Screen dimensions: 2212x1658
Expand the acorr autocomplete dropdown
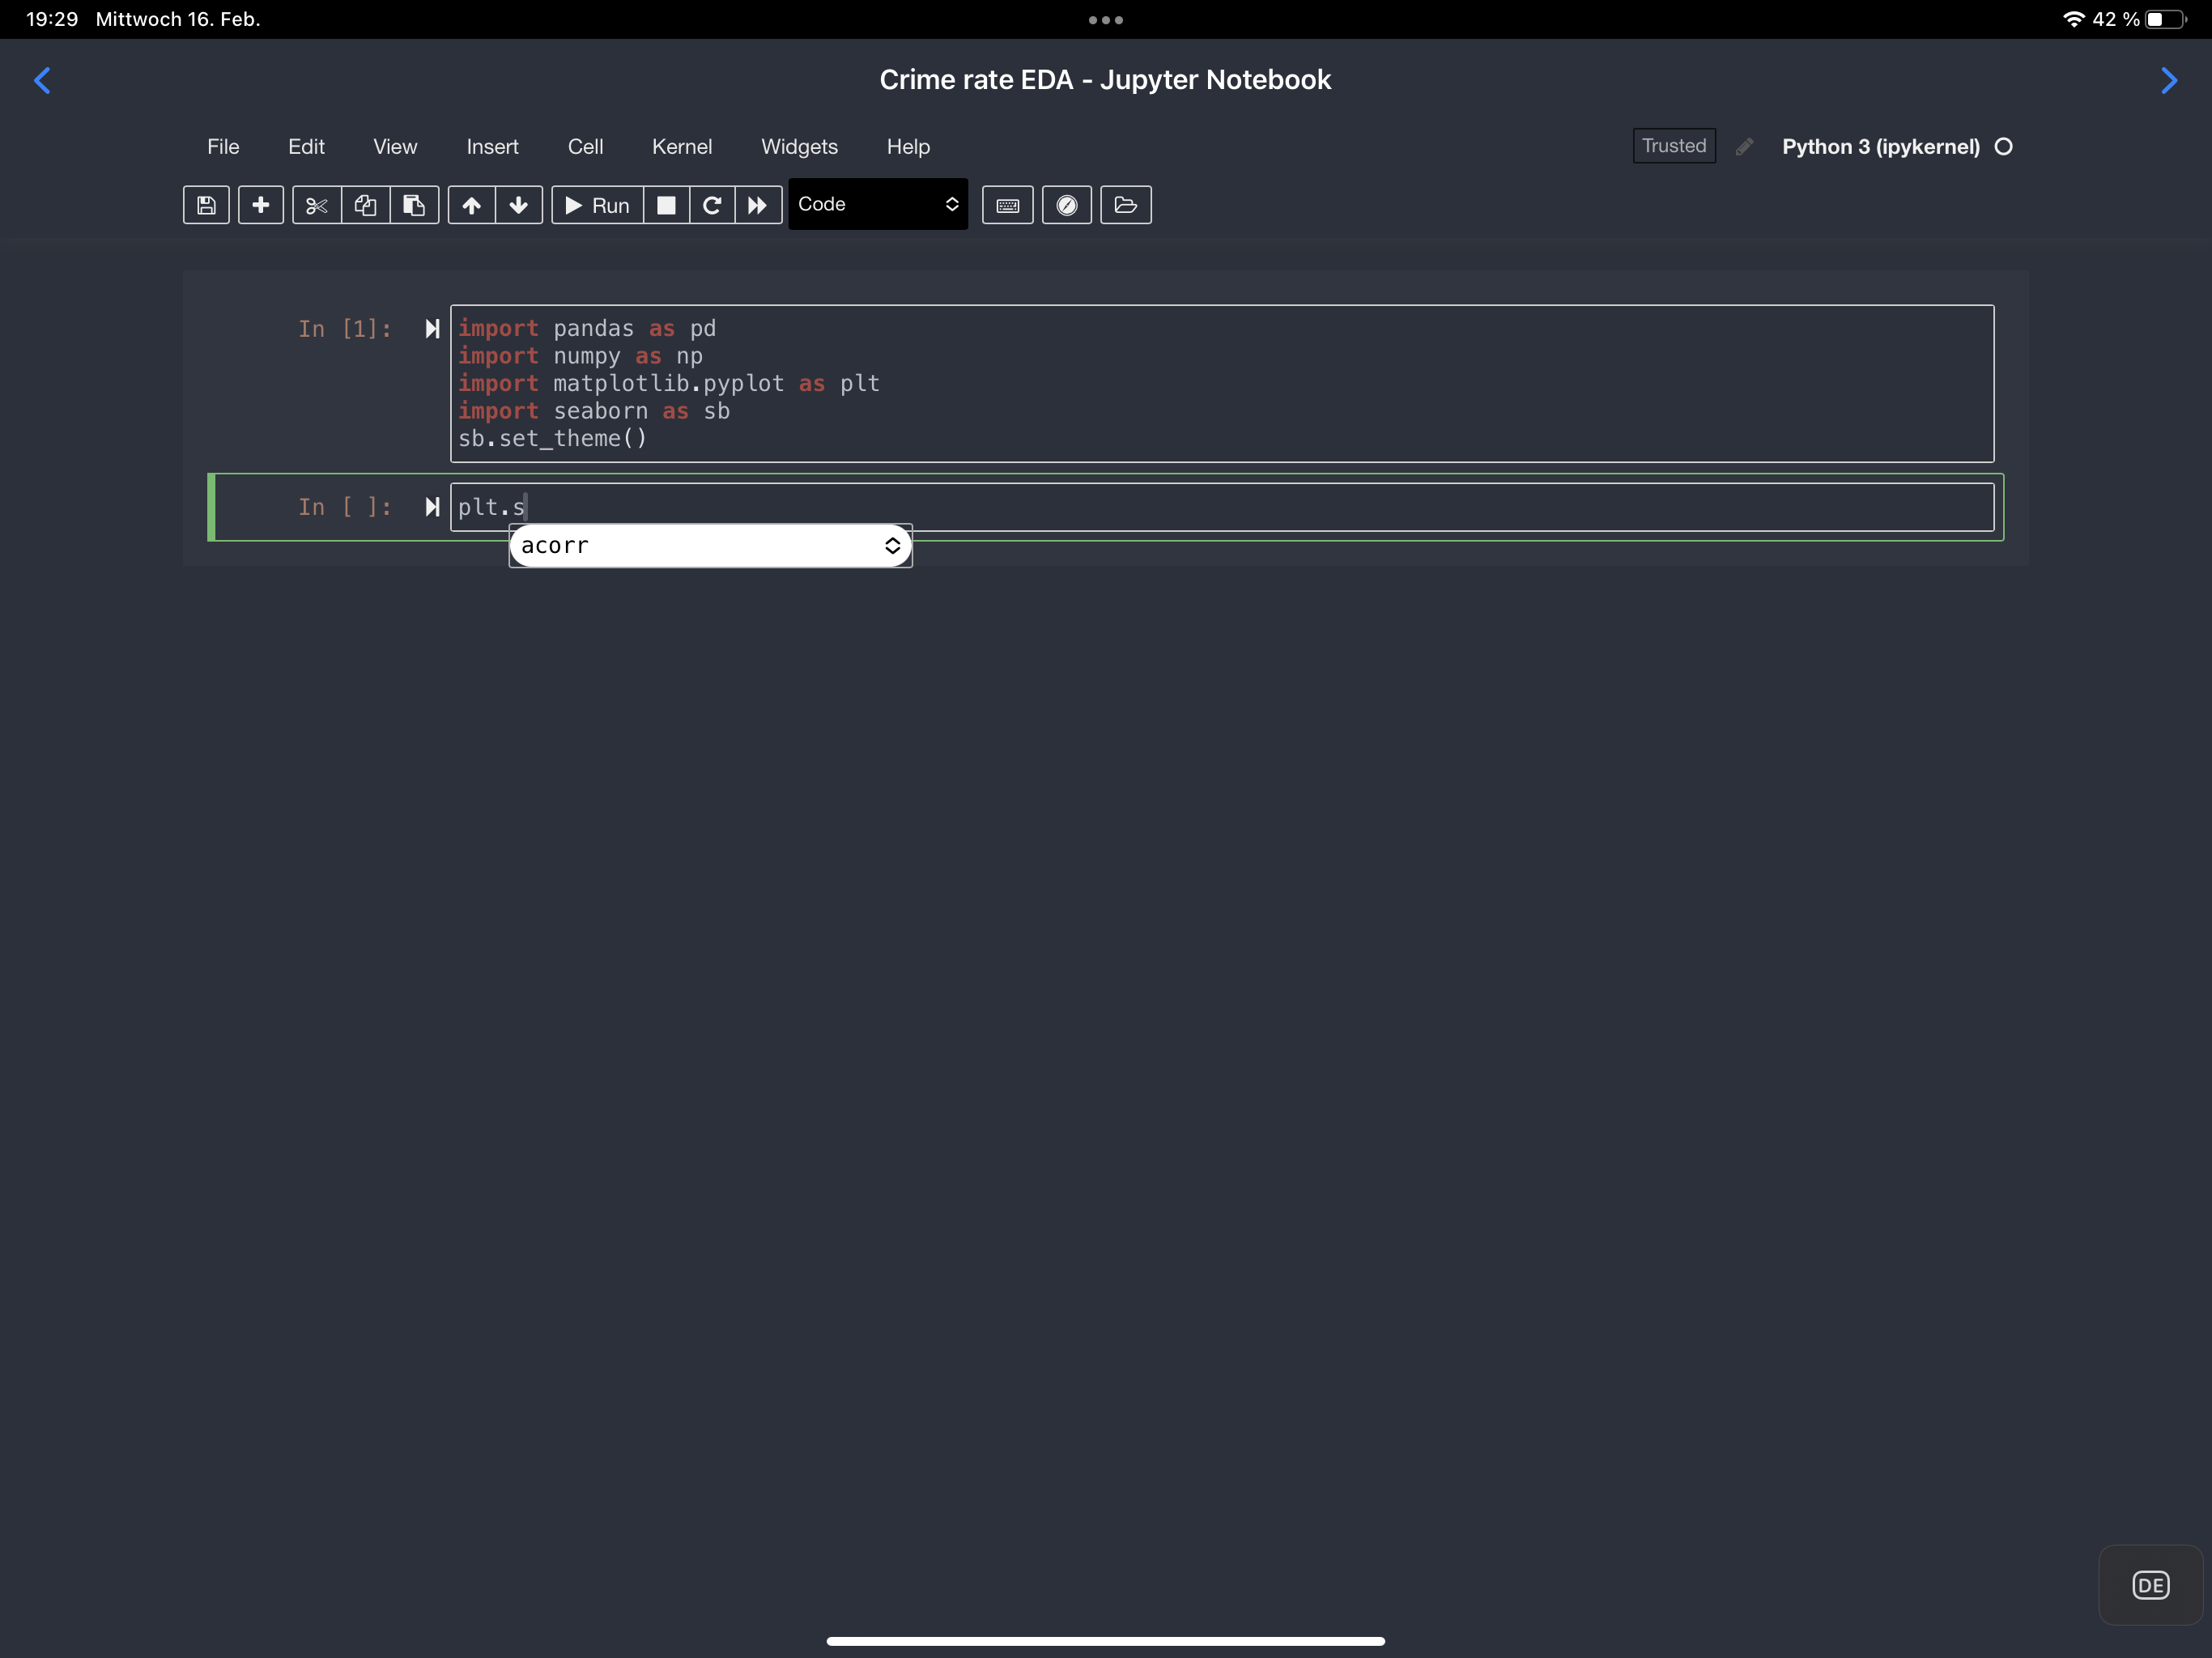tap(893, 545)
